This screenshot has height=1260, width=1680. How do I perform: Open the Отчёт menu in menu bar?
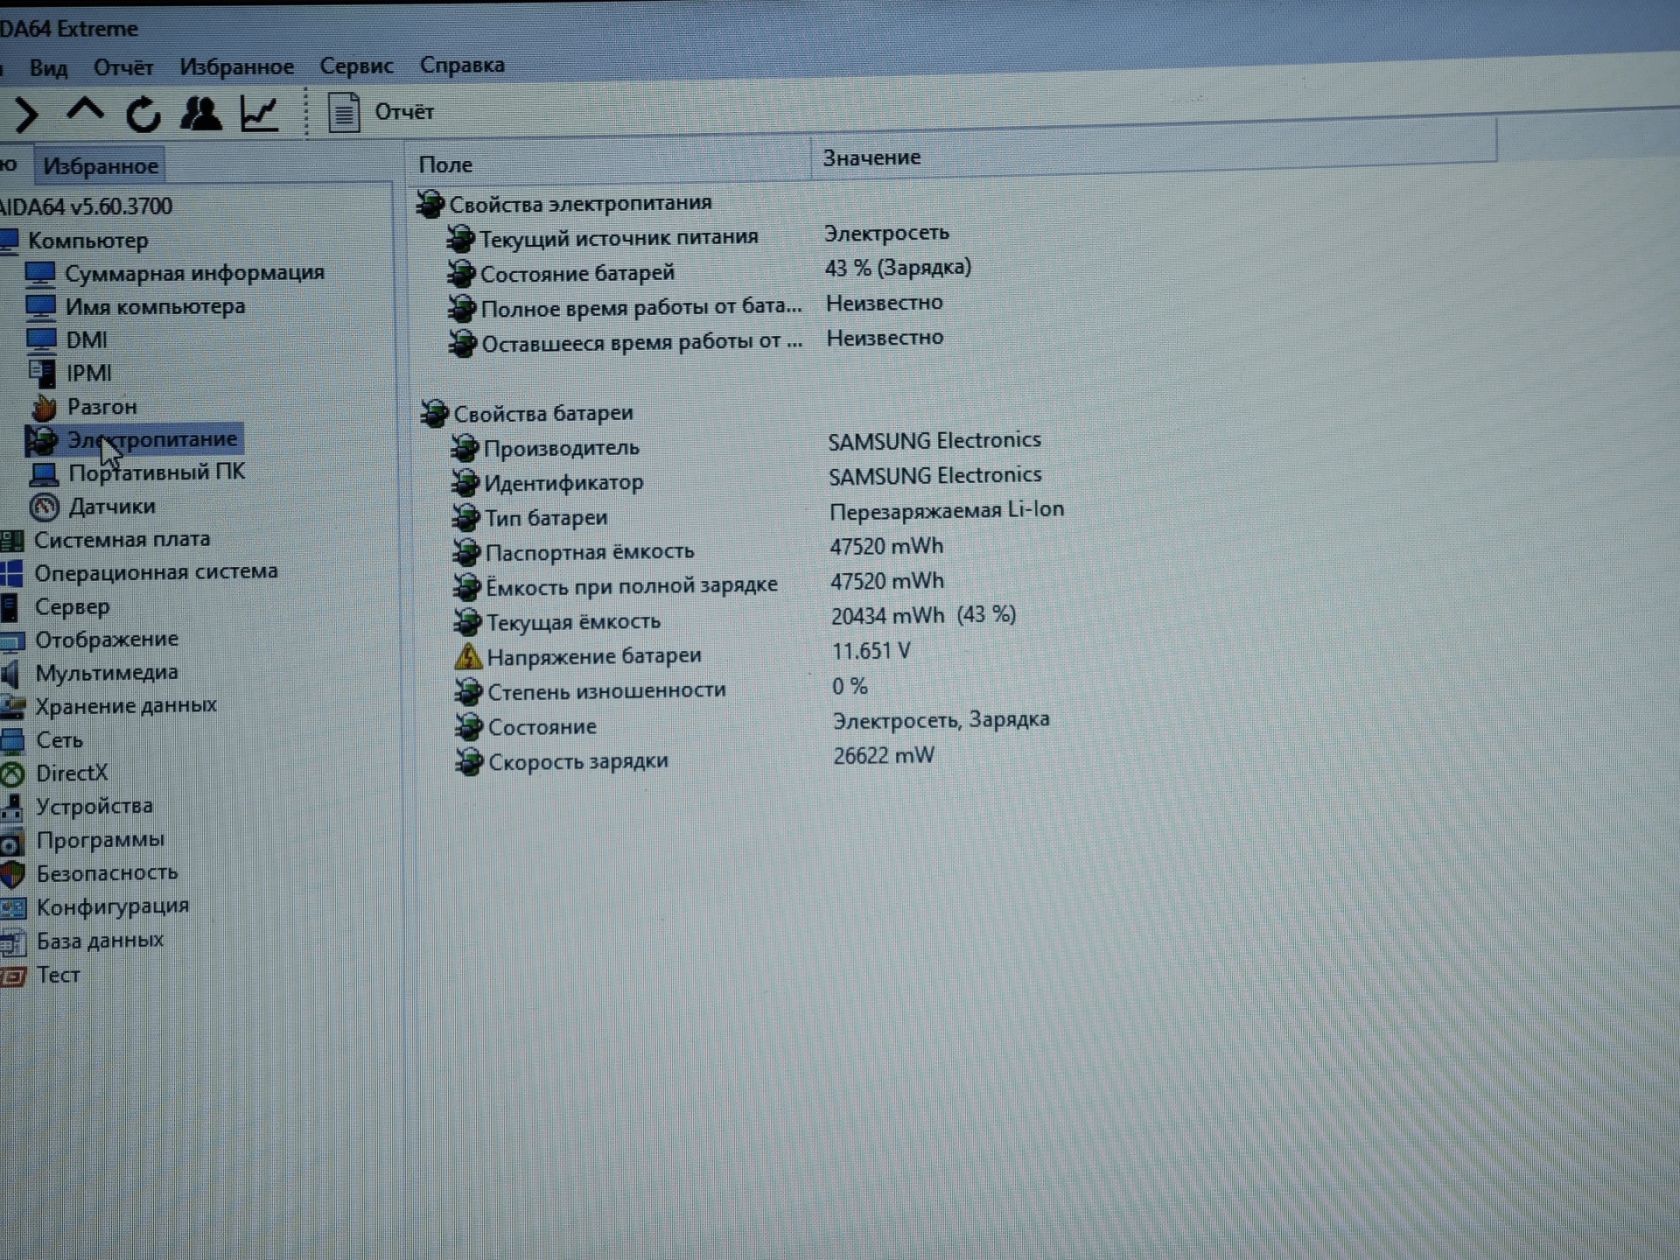(123, 67)
